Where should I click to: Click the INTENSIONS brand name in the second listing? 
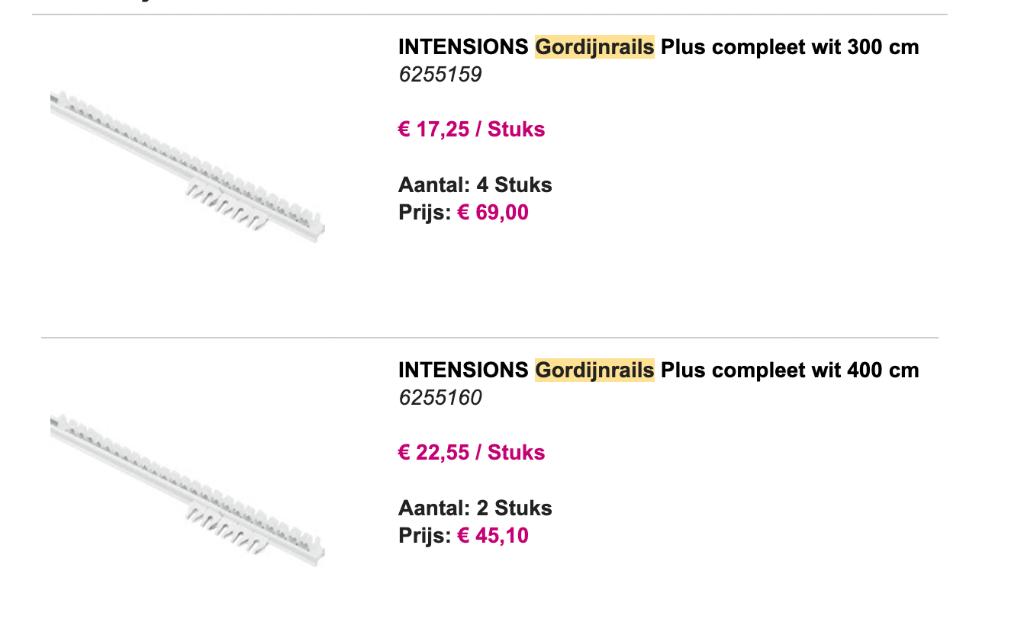[x=463, y=371]
